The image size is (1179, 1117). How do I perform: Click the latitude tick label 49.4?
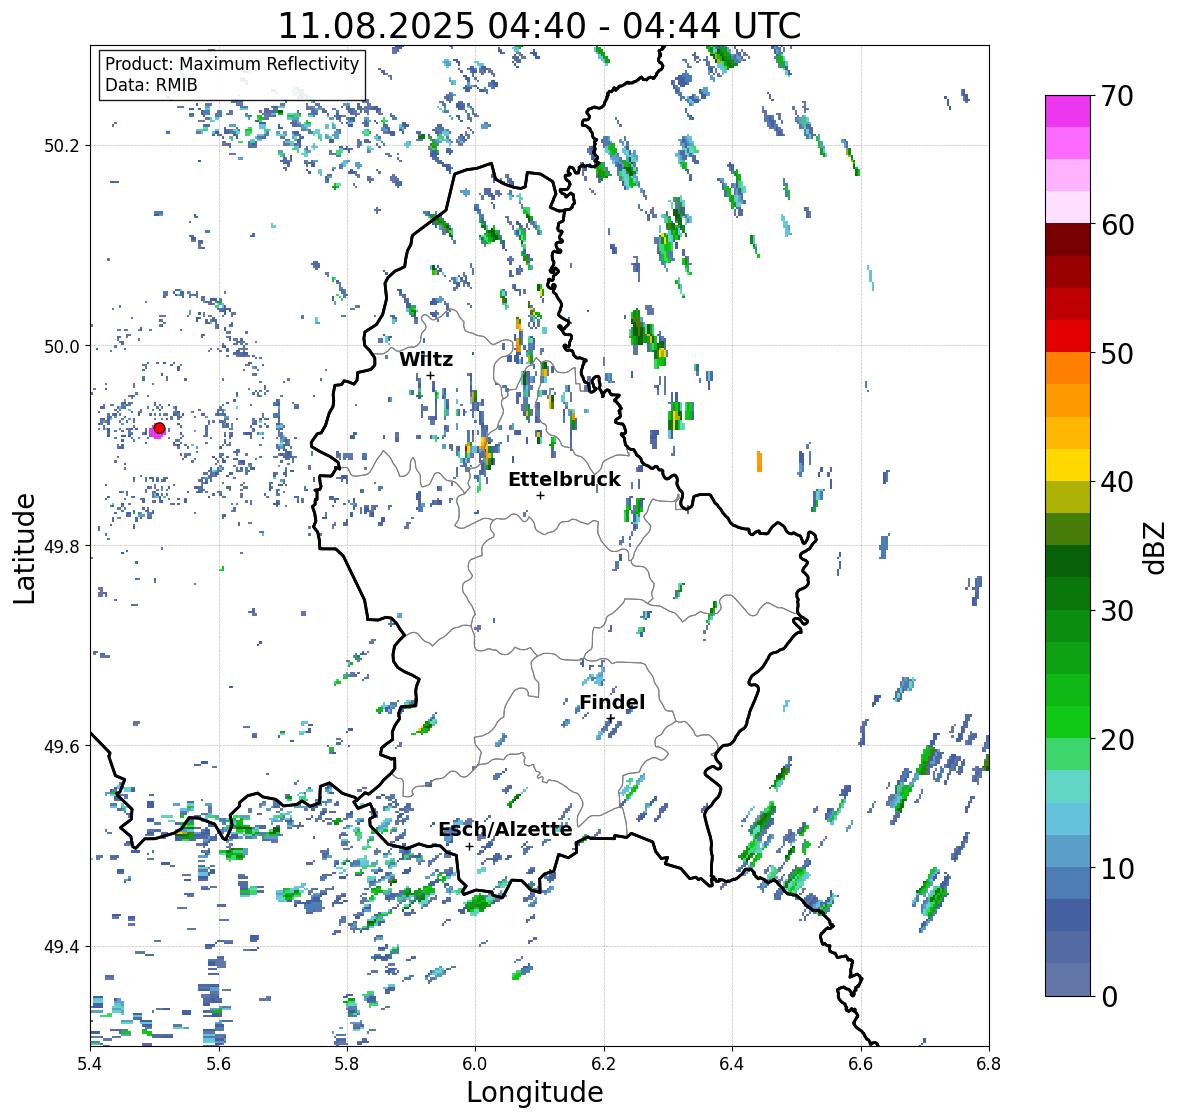tap(62, 947)
